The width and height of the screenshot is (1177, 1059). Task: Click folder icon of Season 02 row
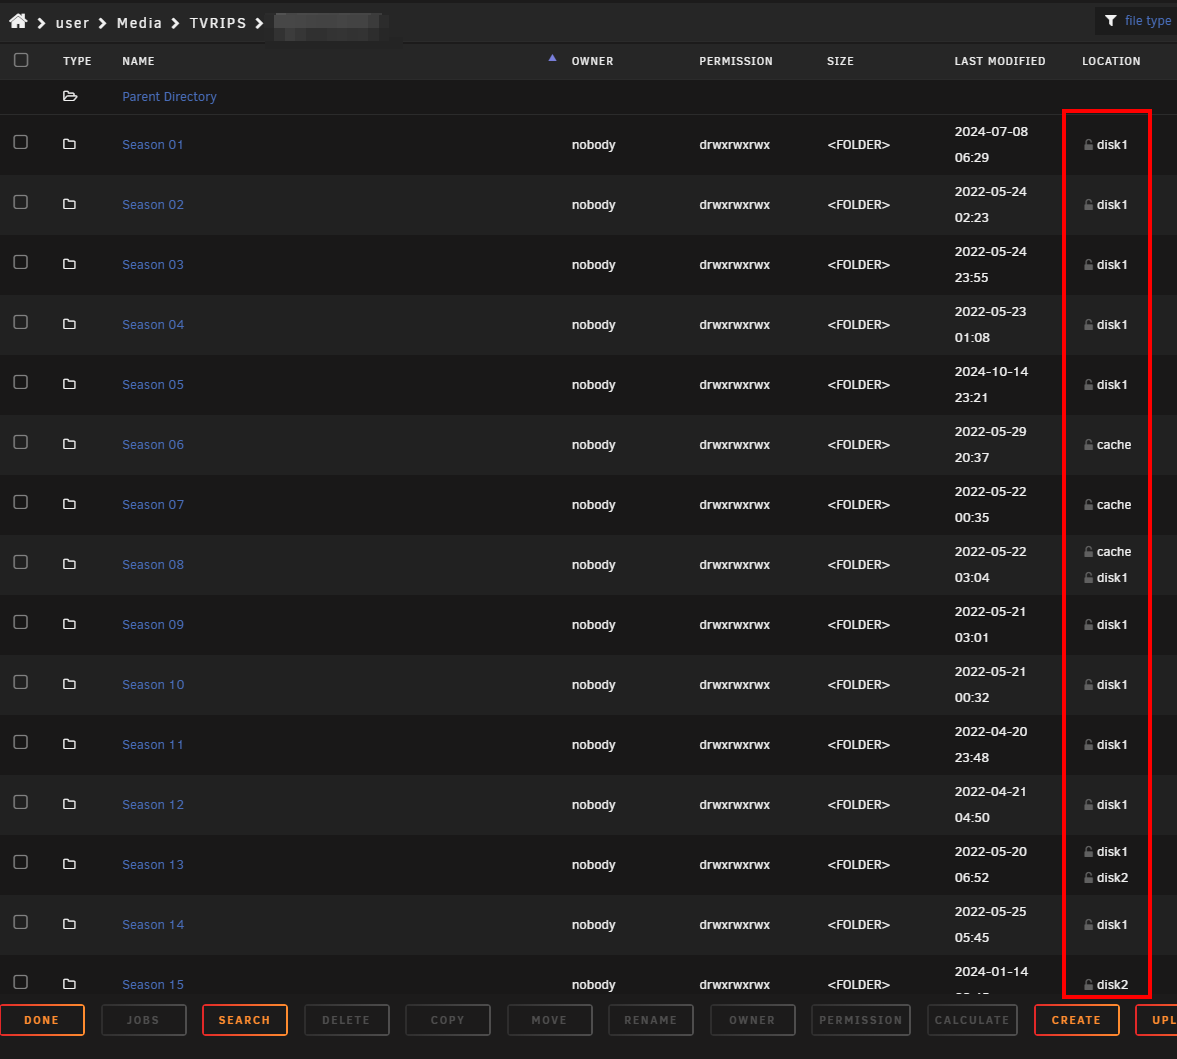(x=69, y=204)
